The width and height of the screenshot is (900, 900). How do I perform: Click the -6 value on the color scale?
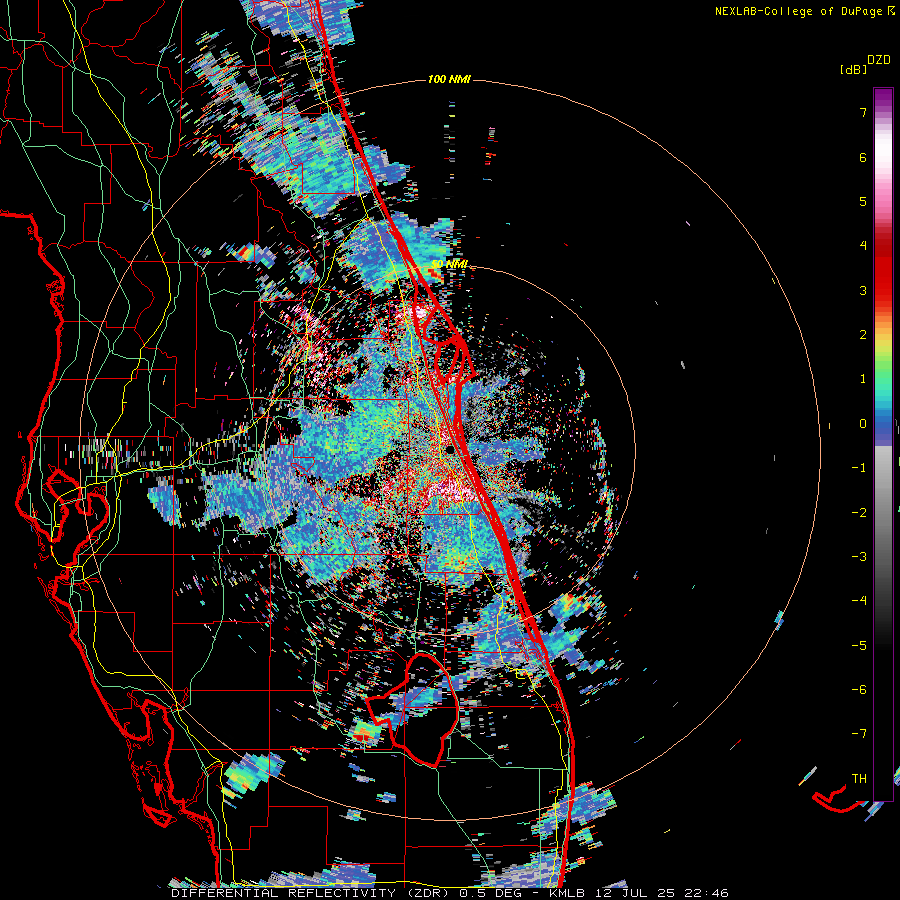(859, 689)
